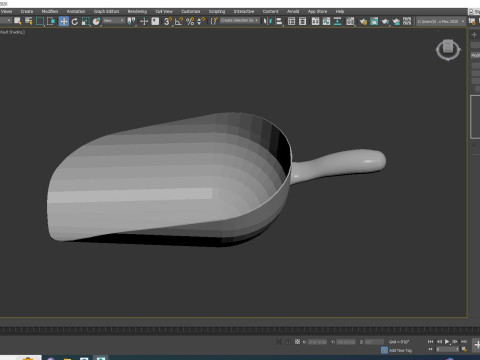The width and height of the screenshot is (480, 360).
Task: Toggle the Window/Crossing selection icon
Action: click(x=51, y=21)
